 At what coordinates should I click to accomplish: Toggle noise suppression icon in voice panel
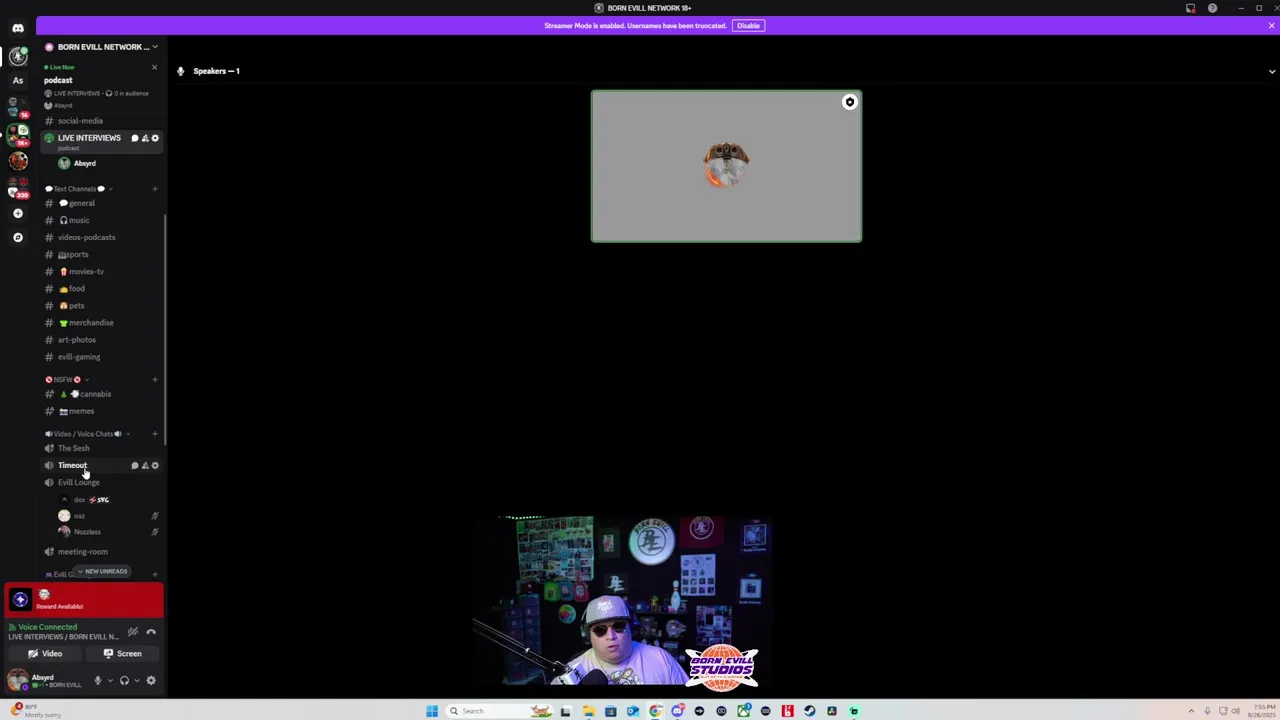tap(133, 632)
